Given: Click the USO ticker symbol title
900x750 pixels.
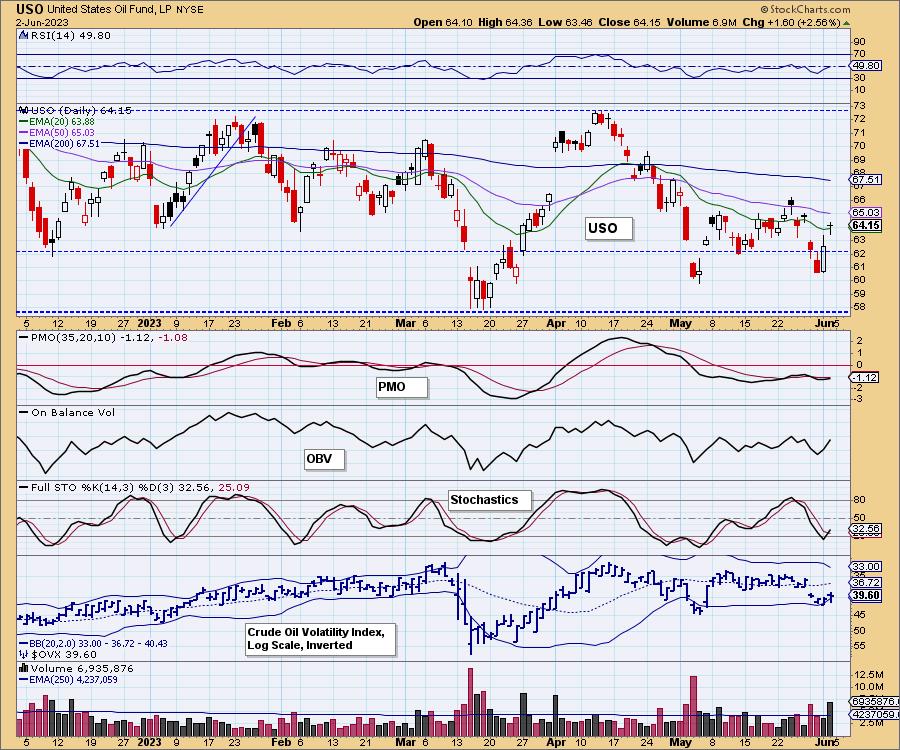Looking at the screenshot, I should click(x=30, y=9).
